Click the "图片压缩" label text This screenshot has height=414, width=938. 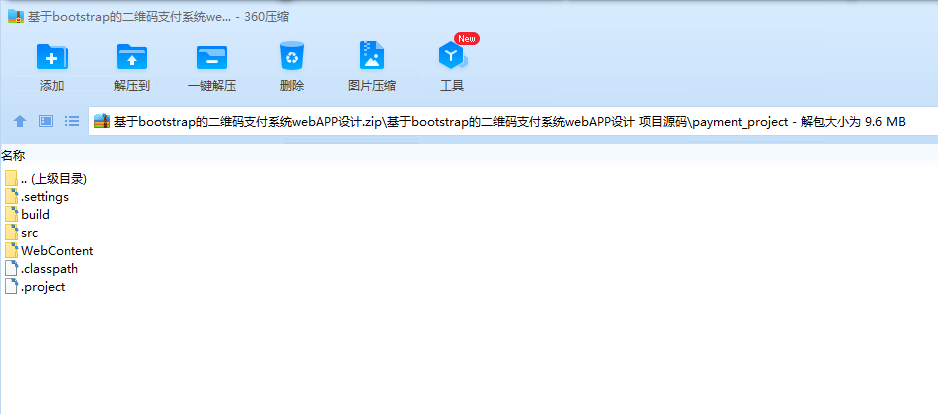[x=371, y=86]
